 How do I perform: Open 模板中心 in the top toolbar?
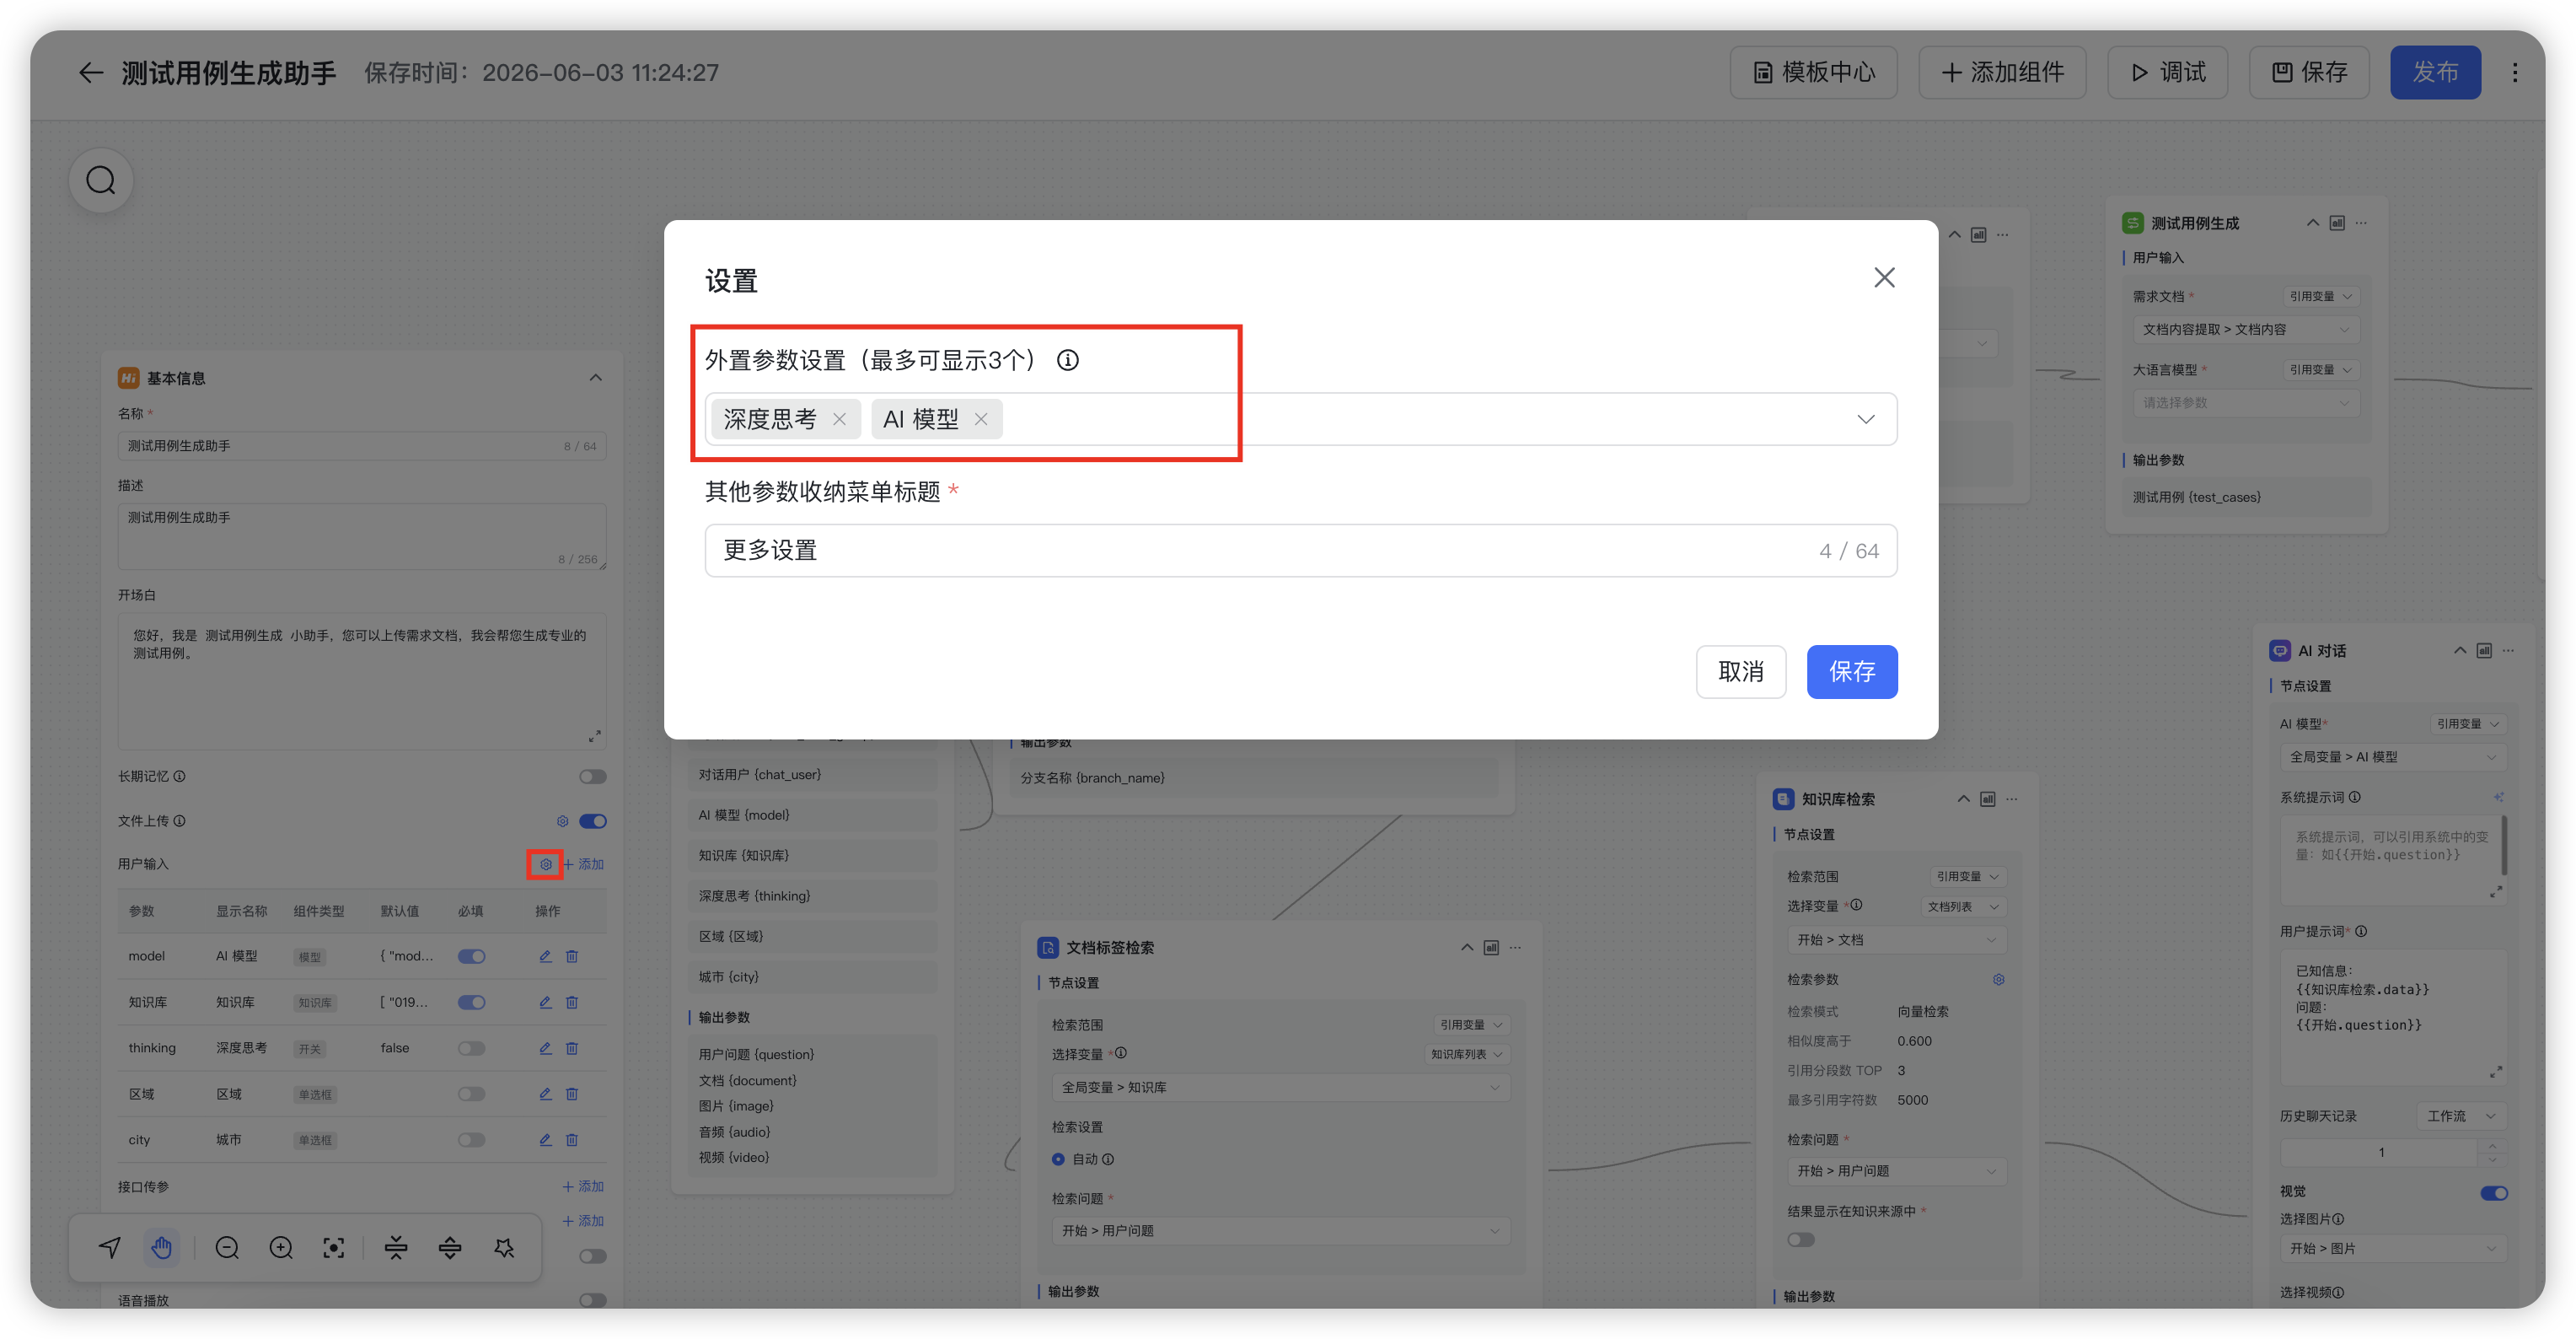[1813, 72]
